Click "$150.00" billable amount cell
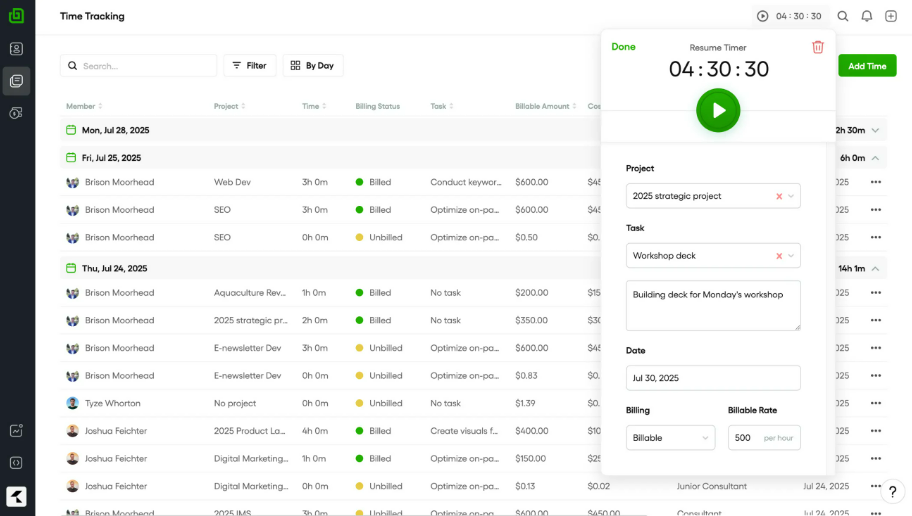Screen dimensions: 912x516 point(530,458)
